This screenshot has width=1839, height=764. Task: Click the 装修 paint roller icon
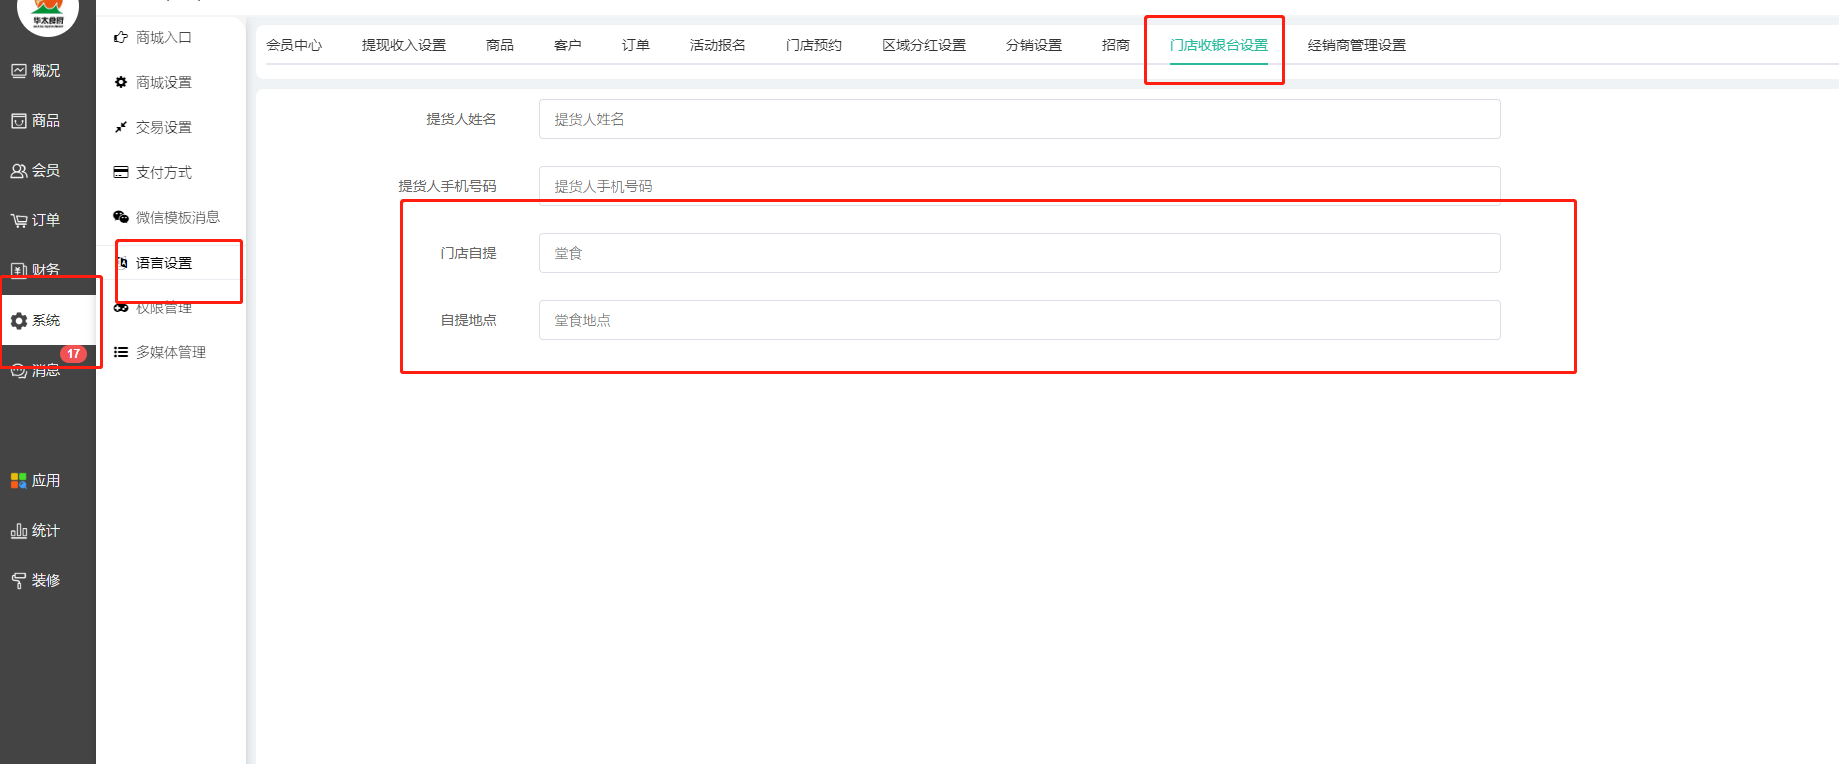pyautogui.click(x=19, y=581)
